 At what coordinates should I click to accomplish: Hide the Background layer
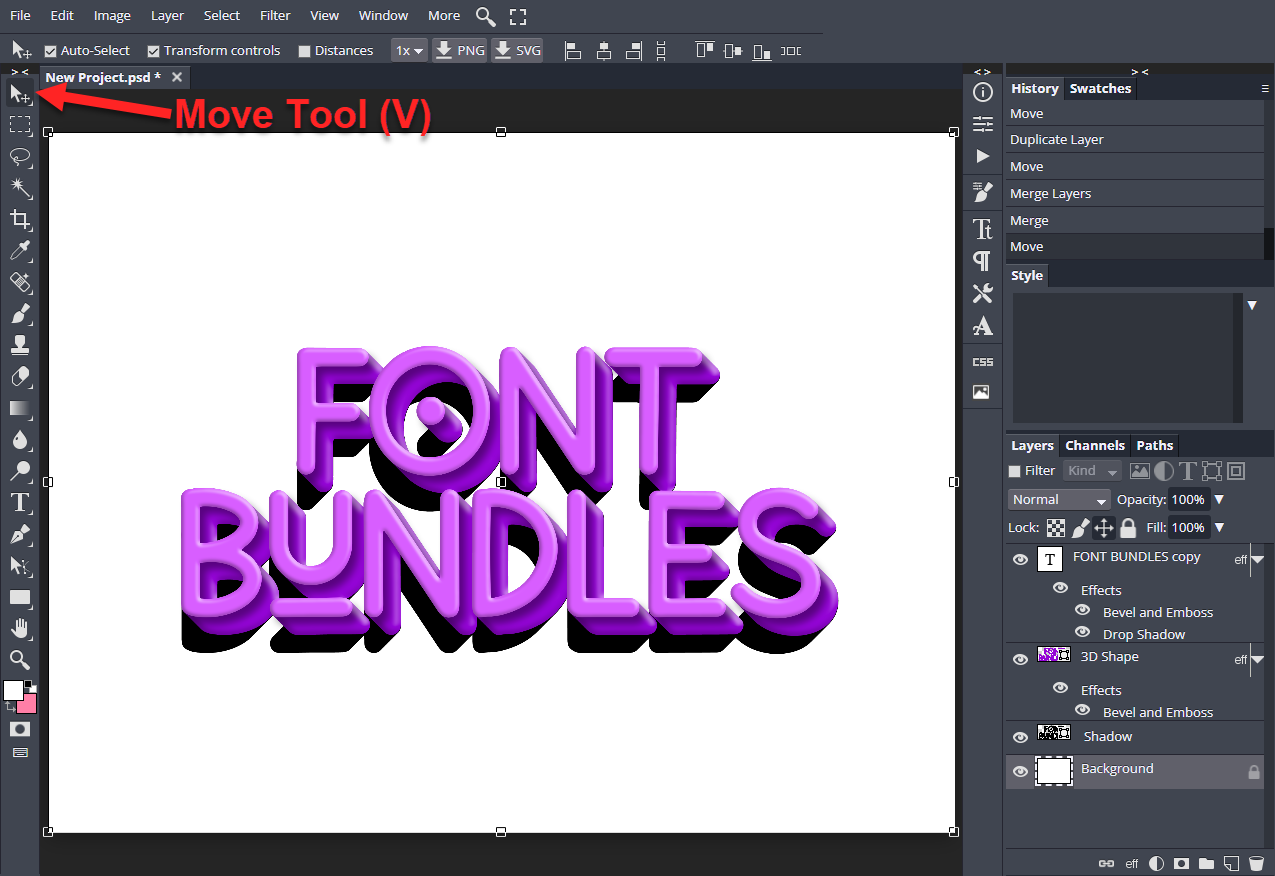1020,772
